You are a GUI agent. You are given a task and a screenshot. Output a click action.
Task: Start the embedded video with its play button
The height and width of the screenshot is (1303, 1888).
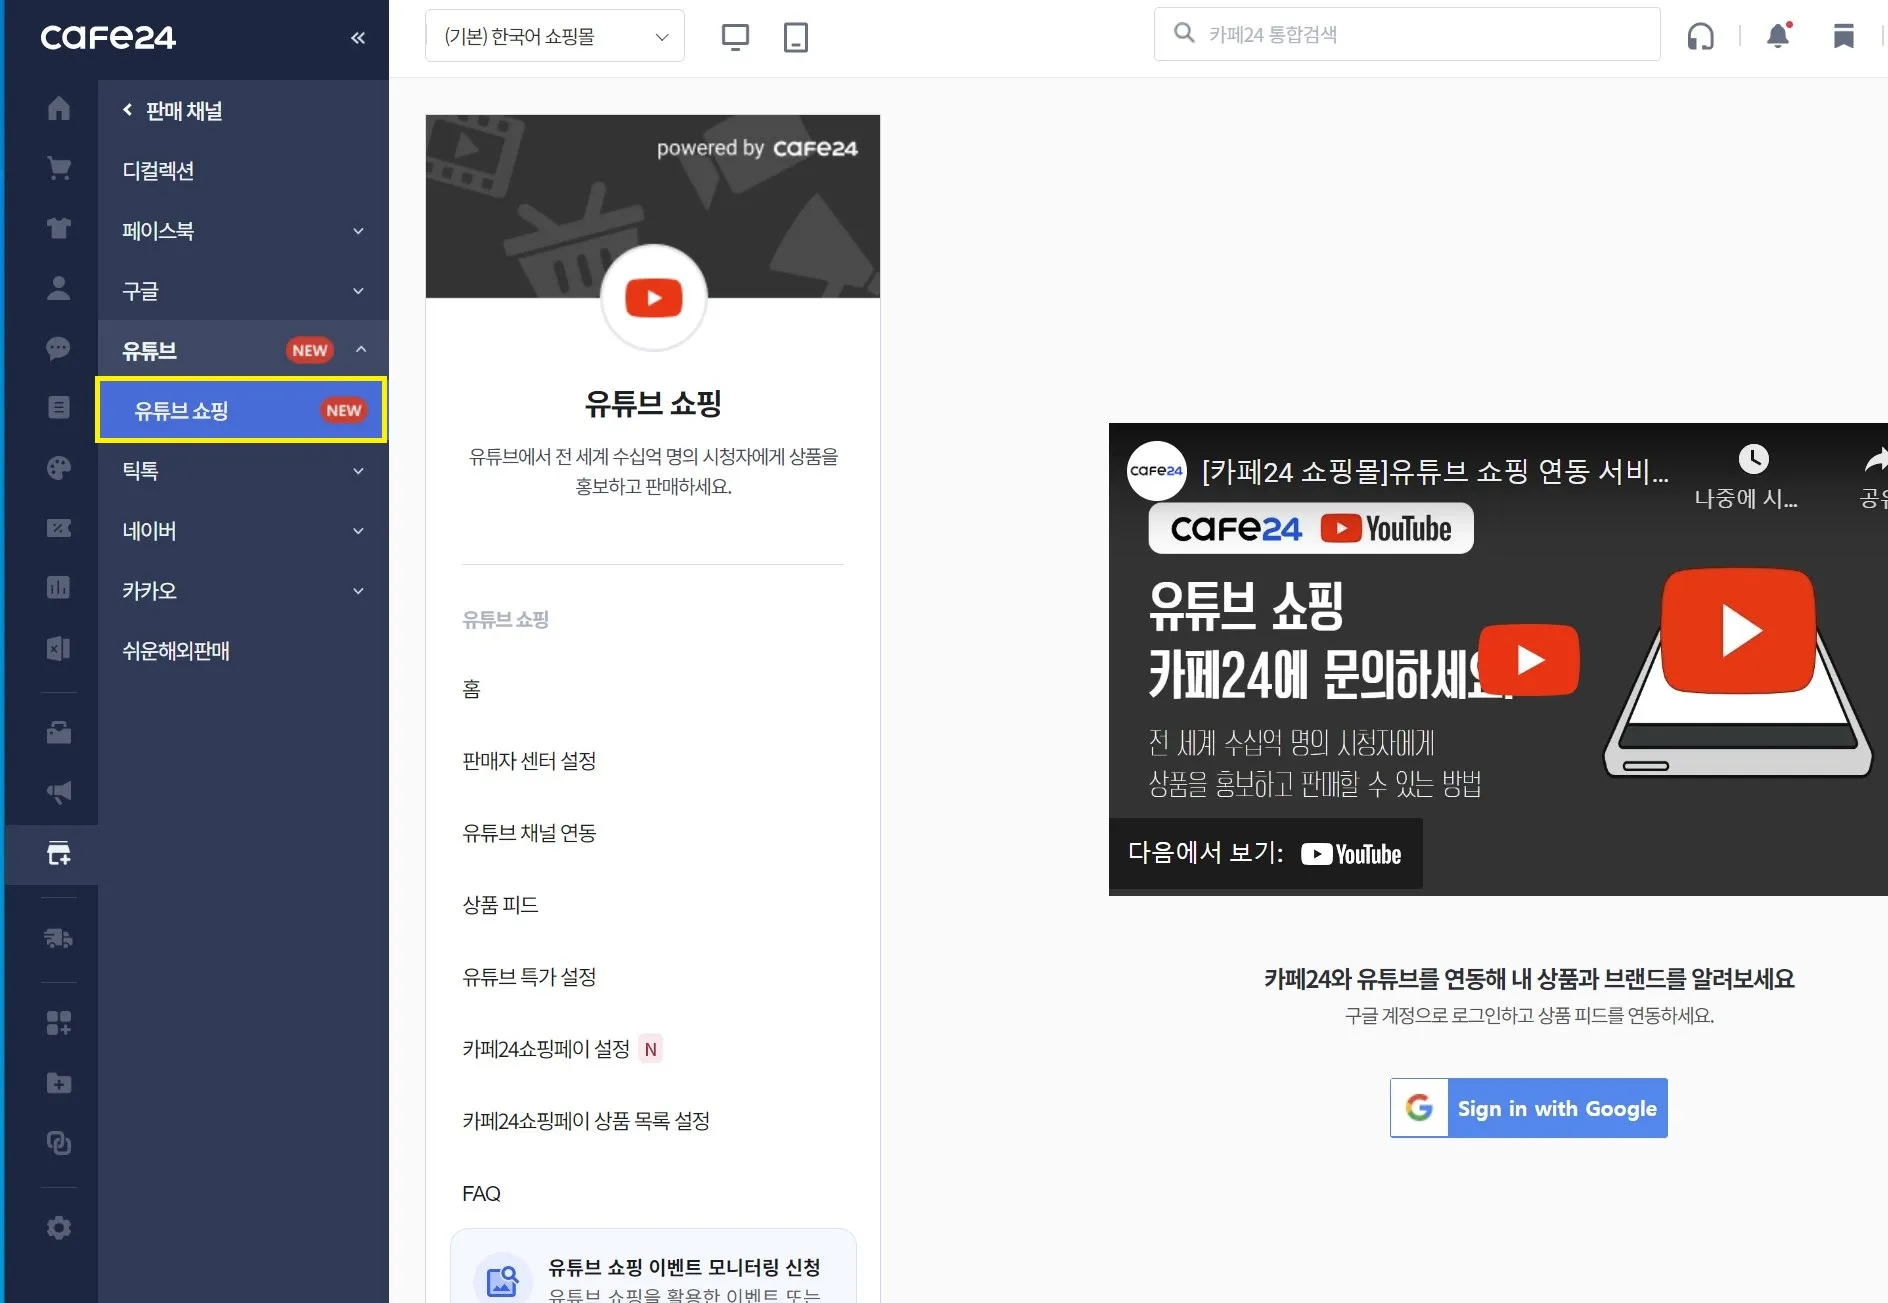(1529, 660)
